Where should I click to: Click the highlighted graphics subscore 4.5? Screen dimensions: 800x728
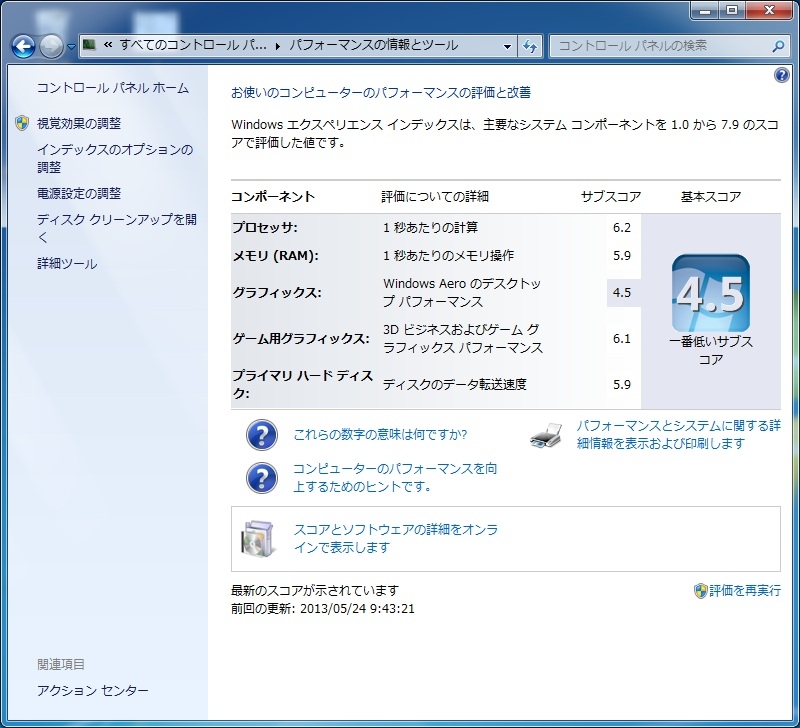[x=621, y=293]
